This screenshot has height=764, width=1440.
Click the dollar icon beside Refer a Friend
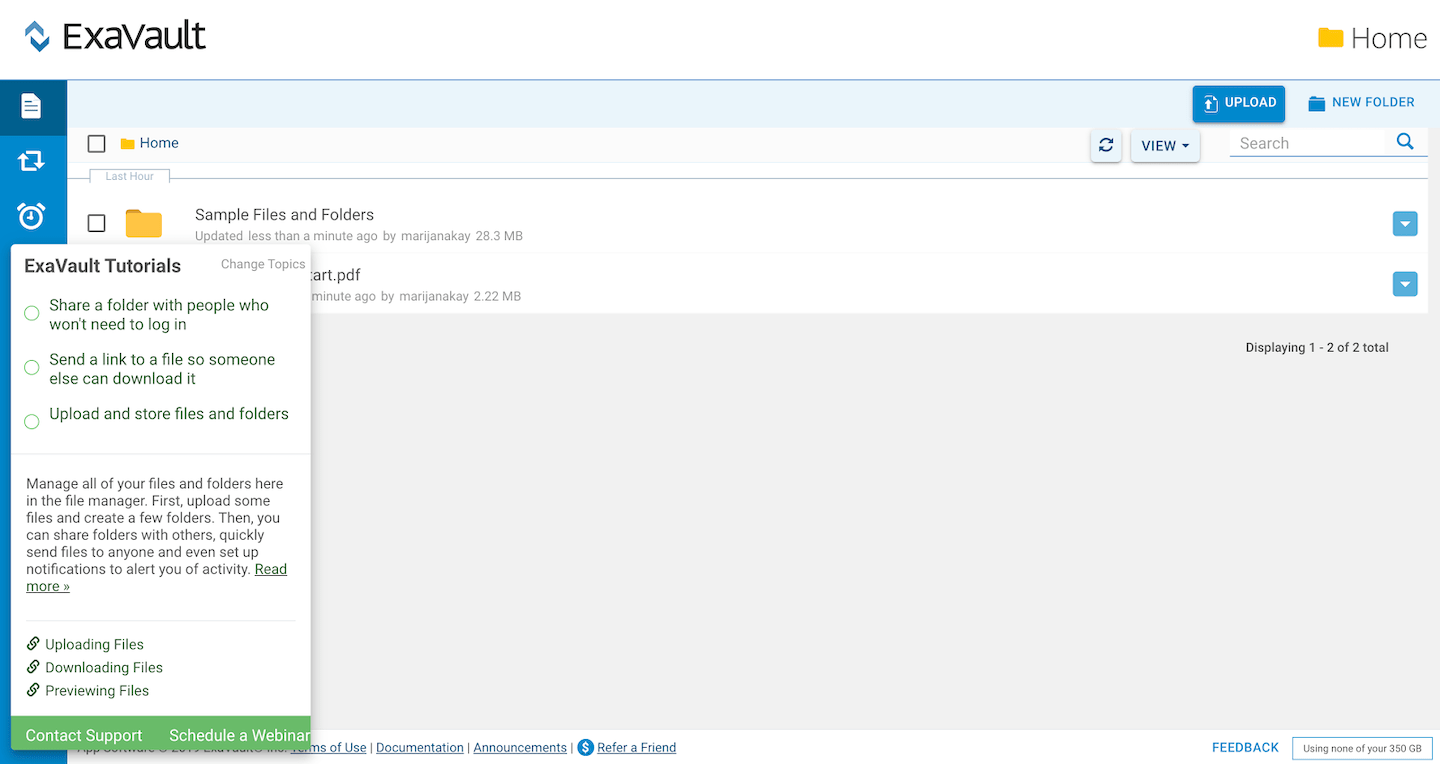tap(586, 747)
